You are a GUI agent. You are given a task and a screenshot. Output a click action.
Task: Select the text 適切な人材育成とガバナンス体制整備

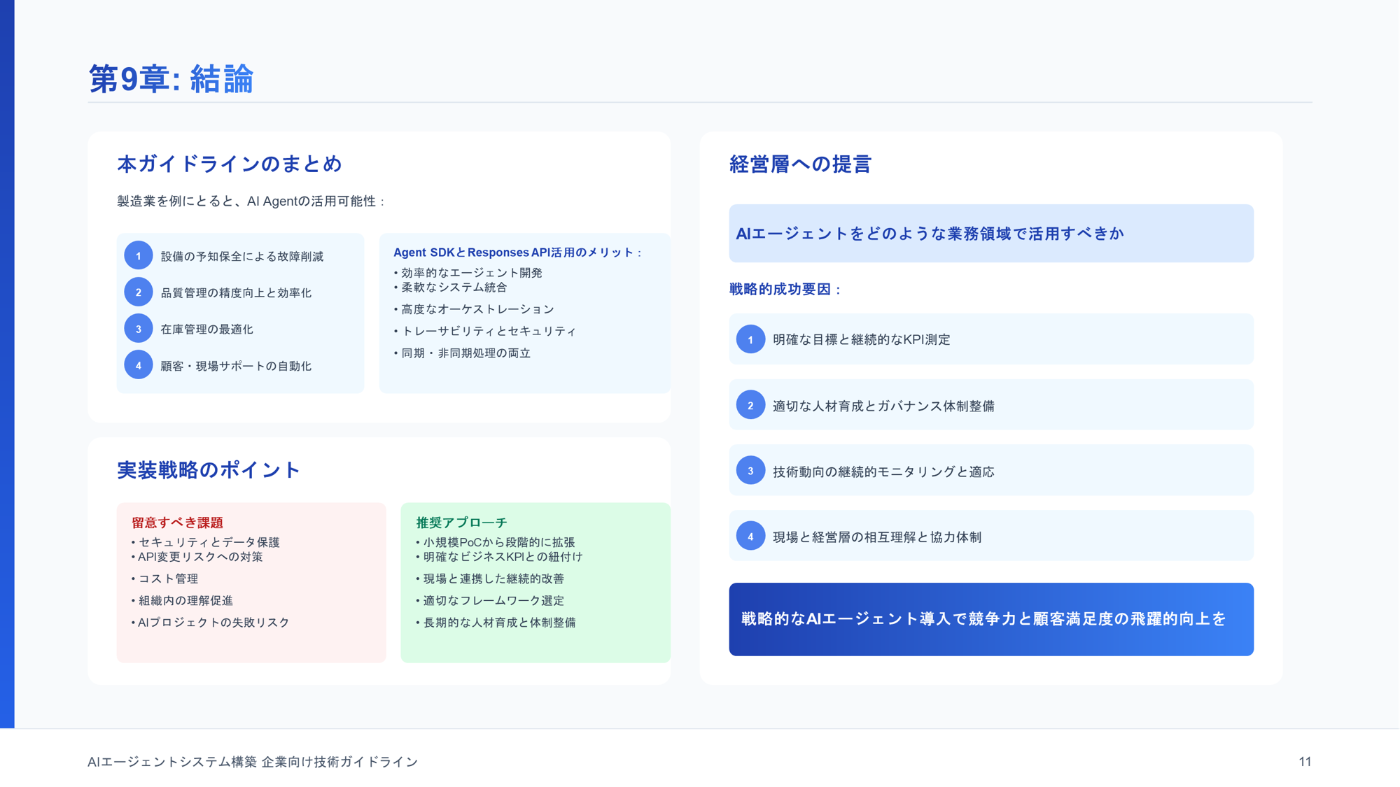click(x=884, y=406)
